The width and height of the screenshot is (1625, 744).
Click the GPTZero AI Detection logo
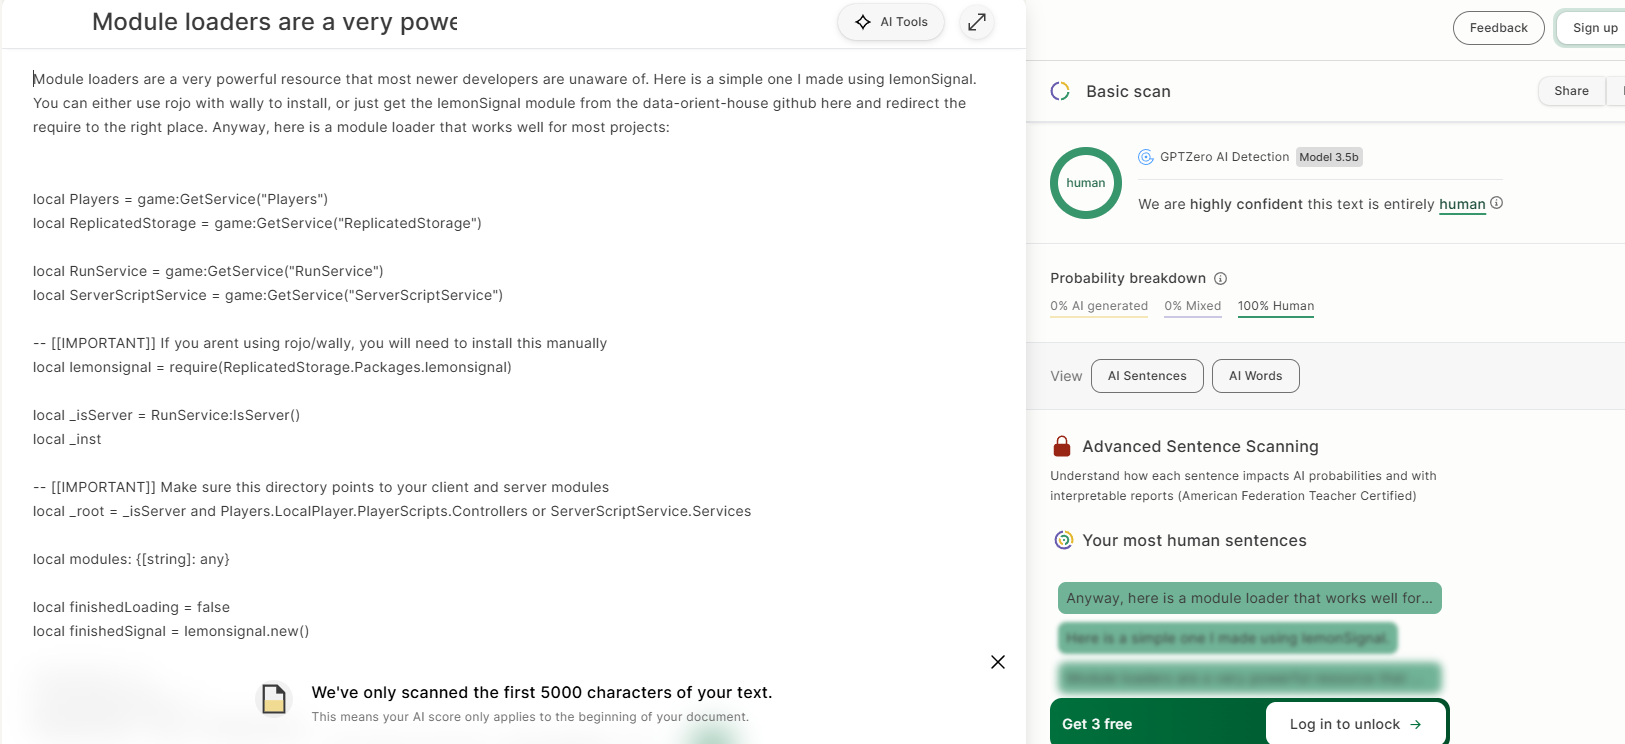click(1146, 157)
